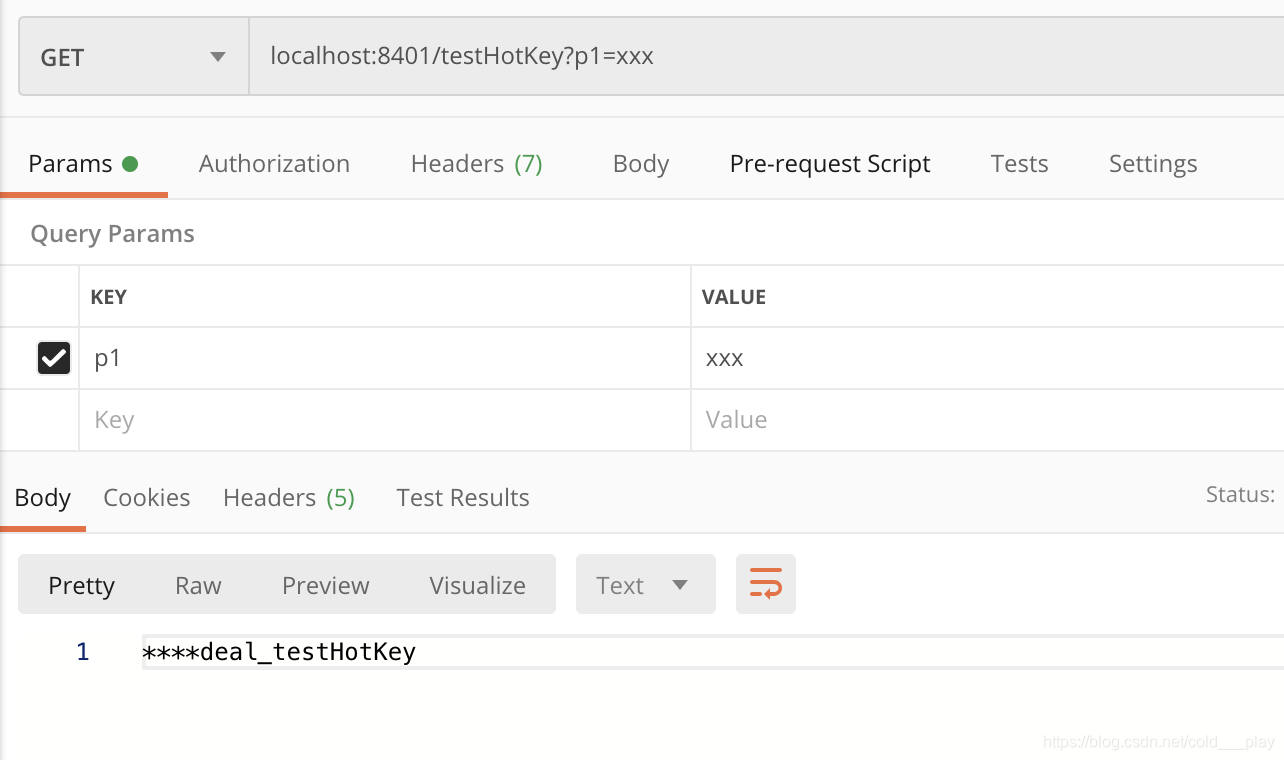Open the Text format dropdown
The image size is (1284, 760).
646,584
